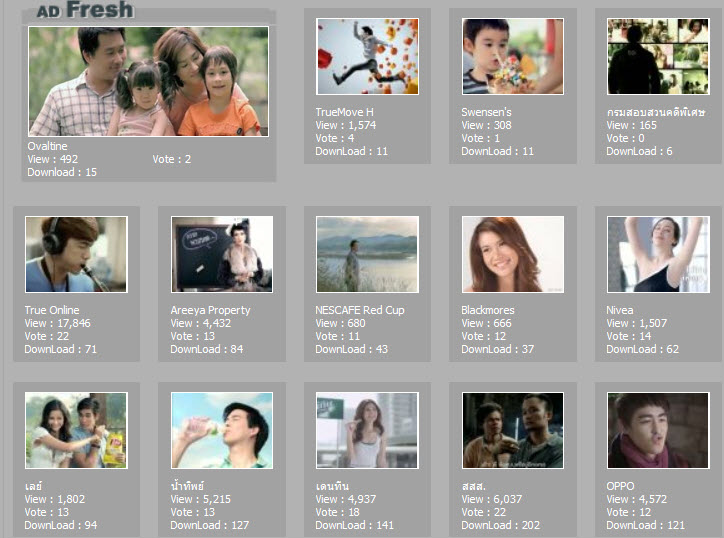The width and height of the screenshot is (724, 538).
Task: Click 'DownLoad : 121' under OPPO
Action: [x=646, y=525]
